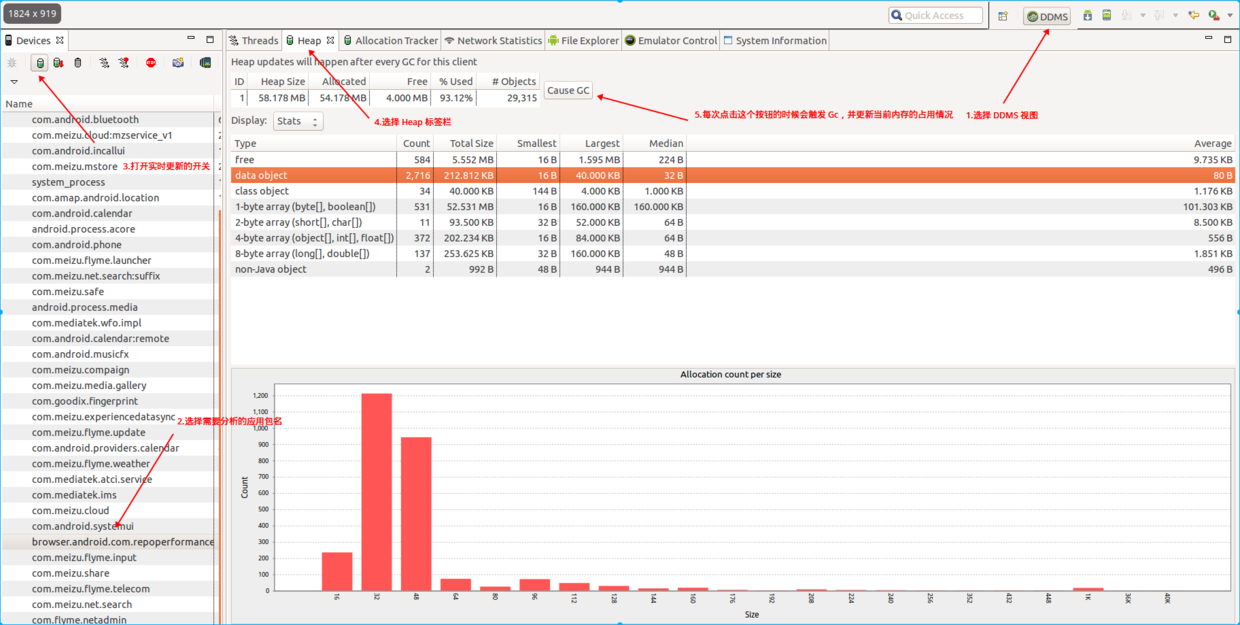The width and height of the screenshot is (1240, 625).
Task: Switch to the Network Statistics tab
Action: coord(493,41)
